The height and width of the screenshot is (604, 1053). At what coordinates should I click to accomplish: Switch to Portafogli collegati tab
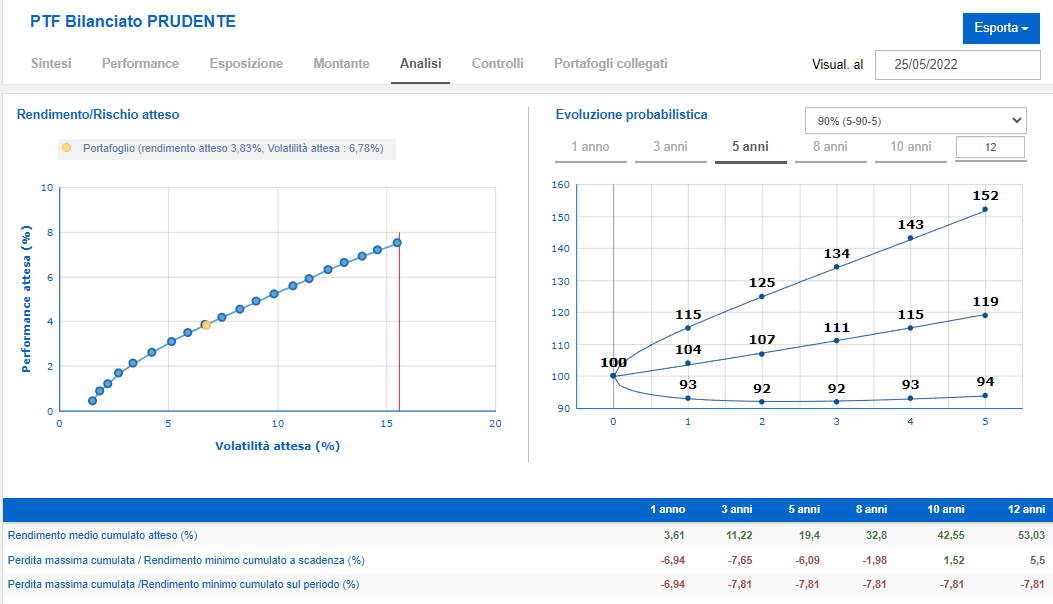tap(610, 63)
